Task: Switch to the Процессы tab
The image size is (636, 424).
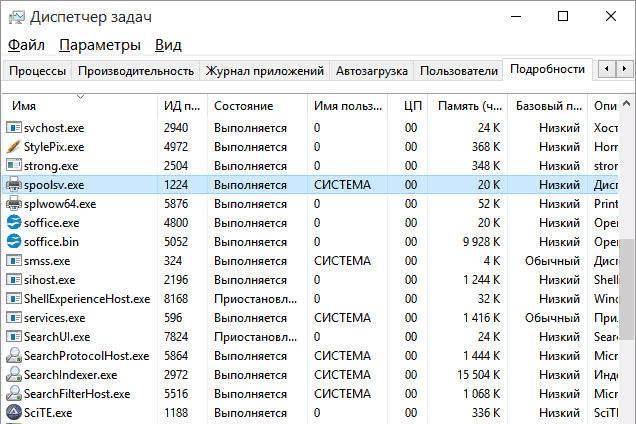Action: tap(38, 71)
